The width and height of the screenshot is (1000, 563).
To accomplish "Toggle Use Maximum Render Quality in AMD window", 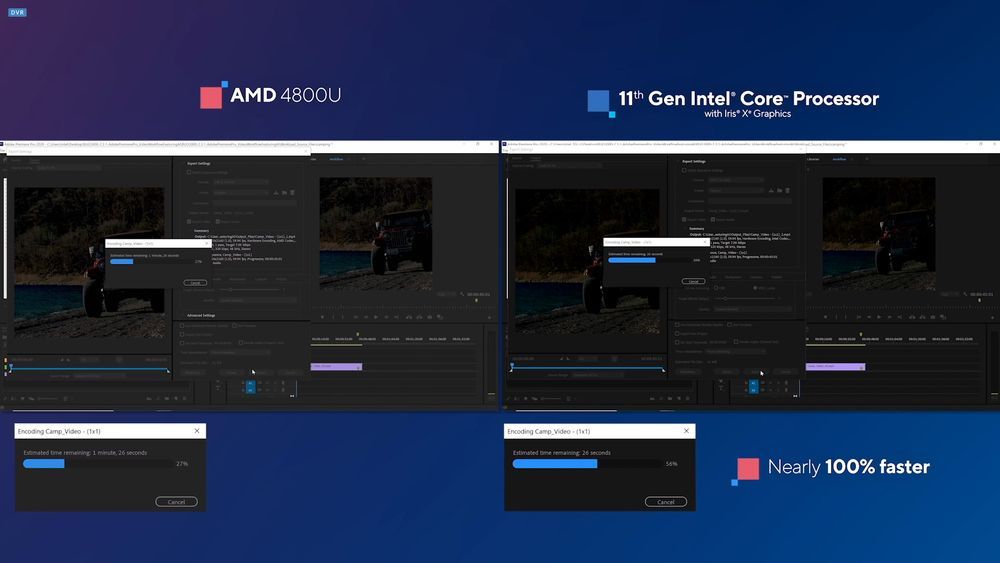I will point(182,326).
